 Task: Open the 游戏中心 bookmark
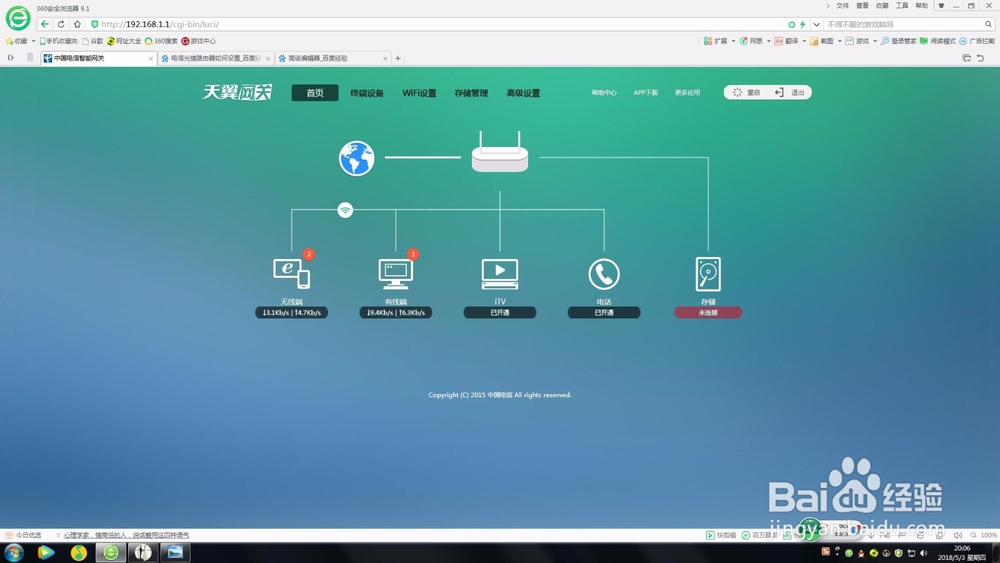coord(198,41)
